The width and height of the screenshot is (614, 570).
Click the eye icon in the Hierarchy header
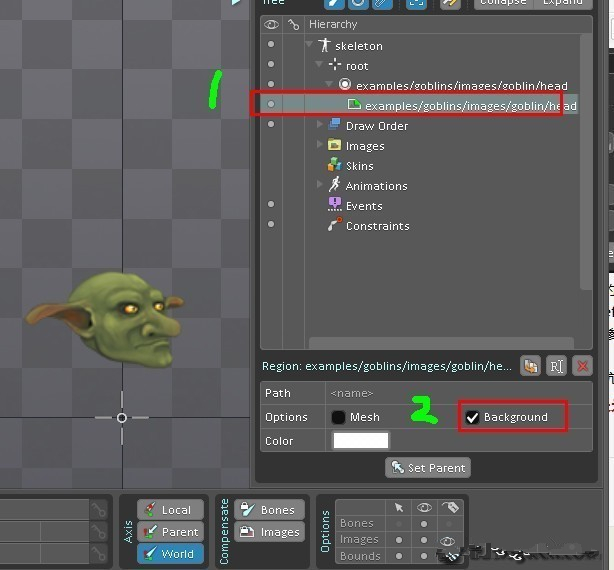(271, 25)
